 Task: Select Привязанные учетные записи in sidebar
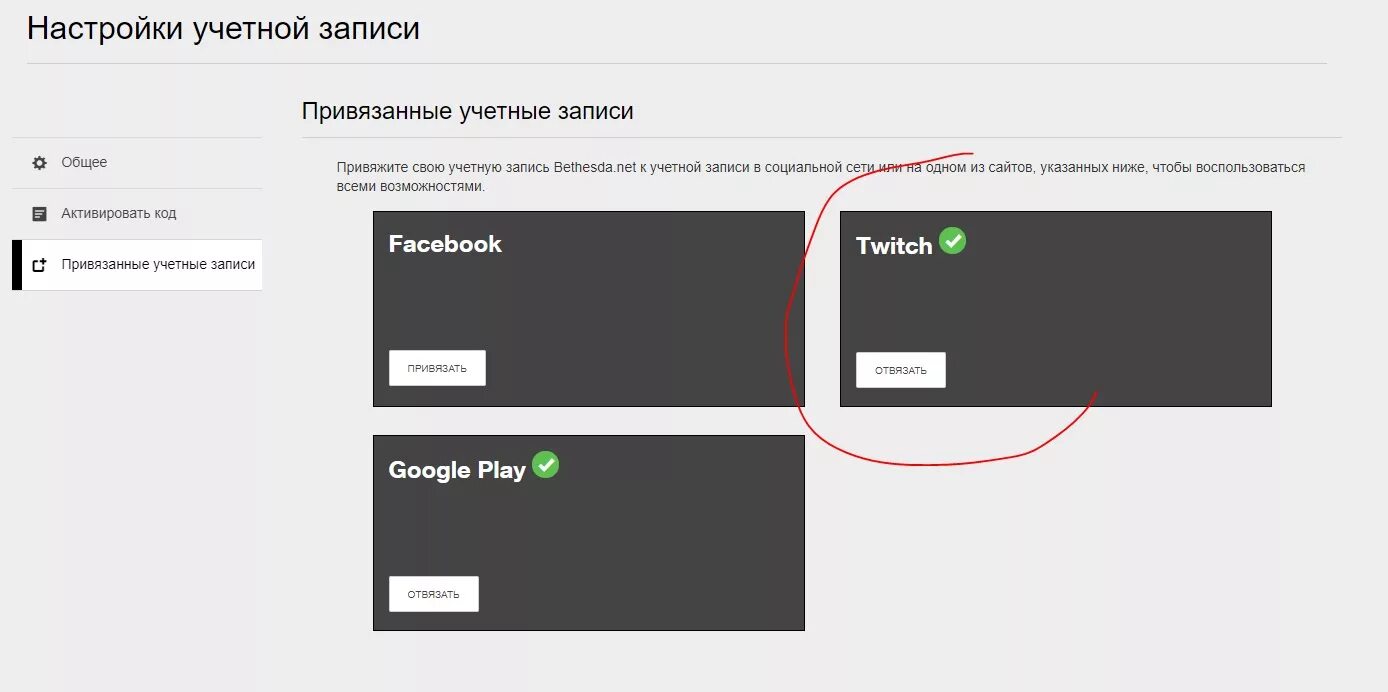pos(137,265)
